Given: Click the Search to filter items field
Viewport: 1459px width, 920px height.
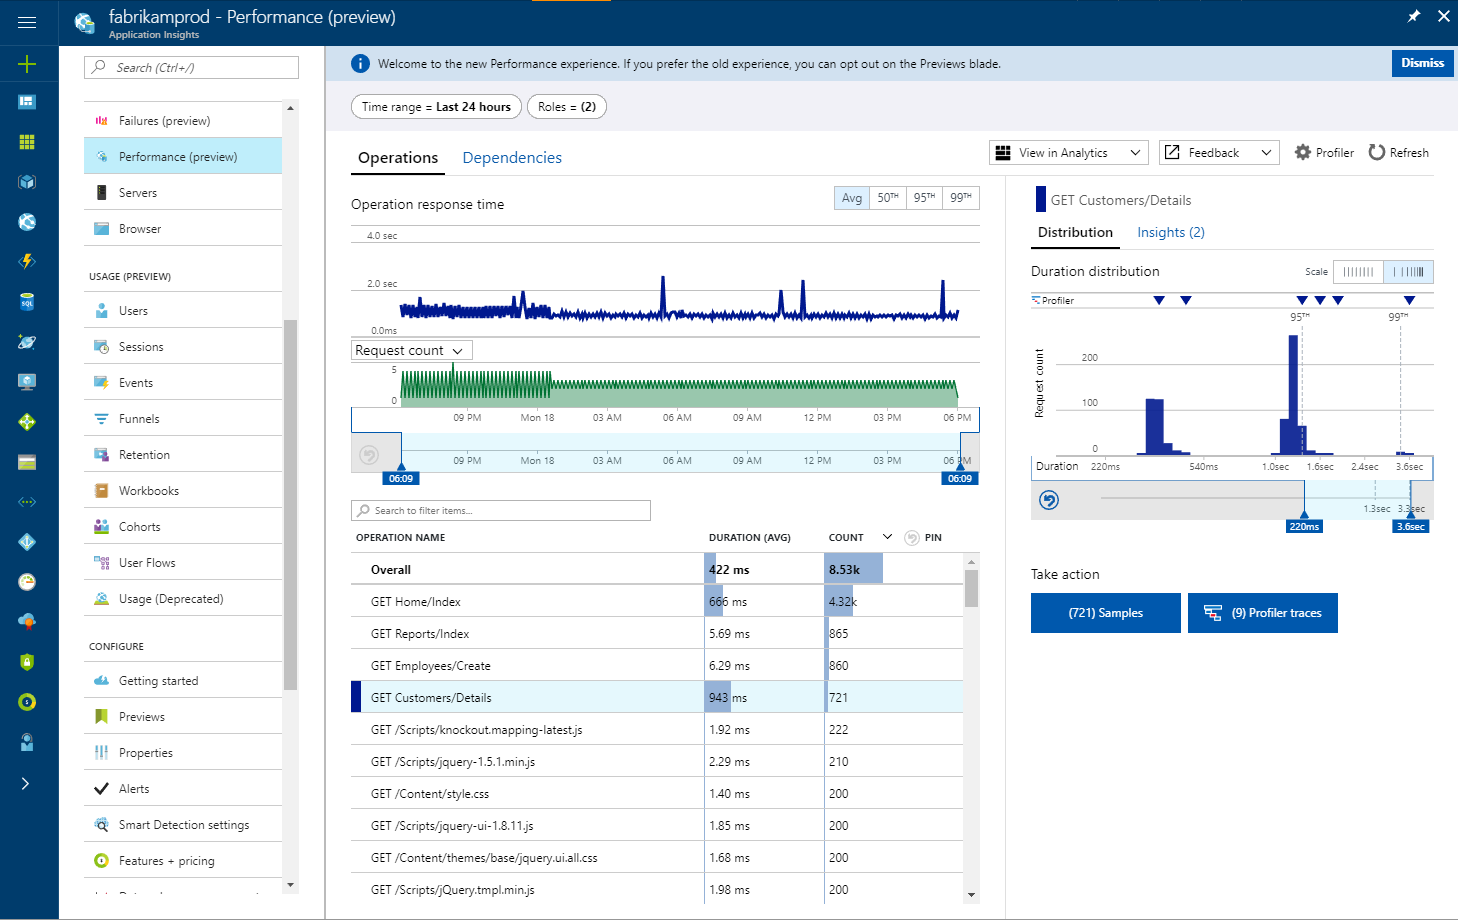Looking at the screenshot, I should click(501, 511).
